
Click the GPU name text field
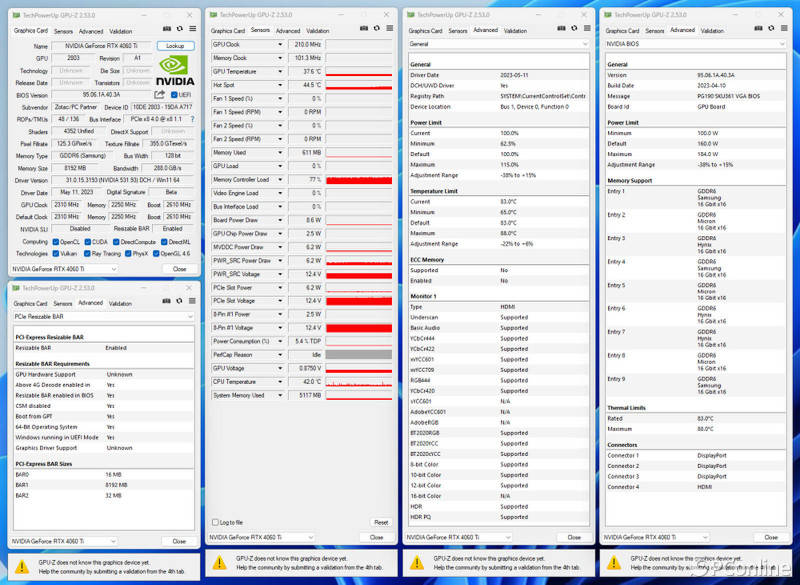(103, 46)
